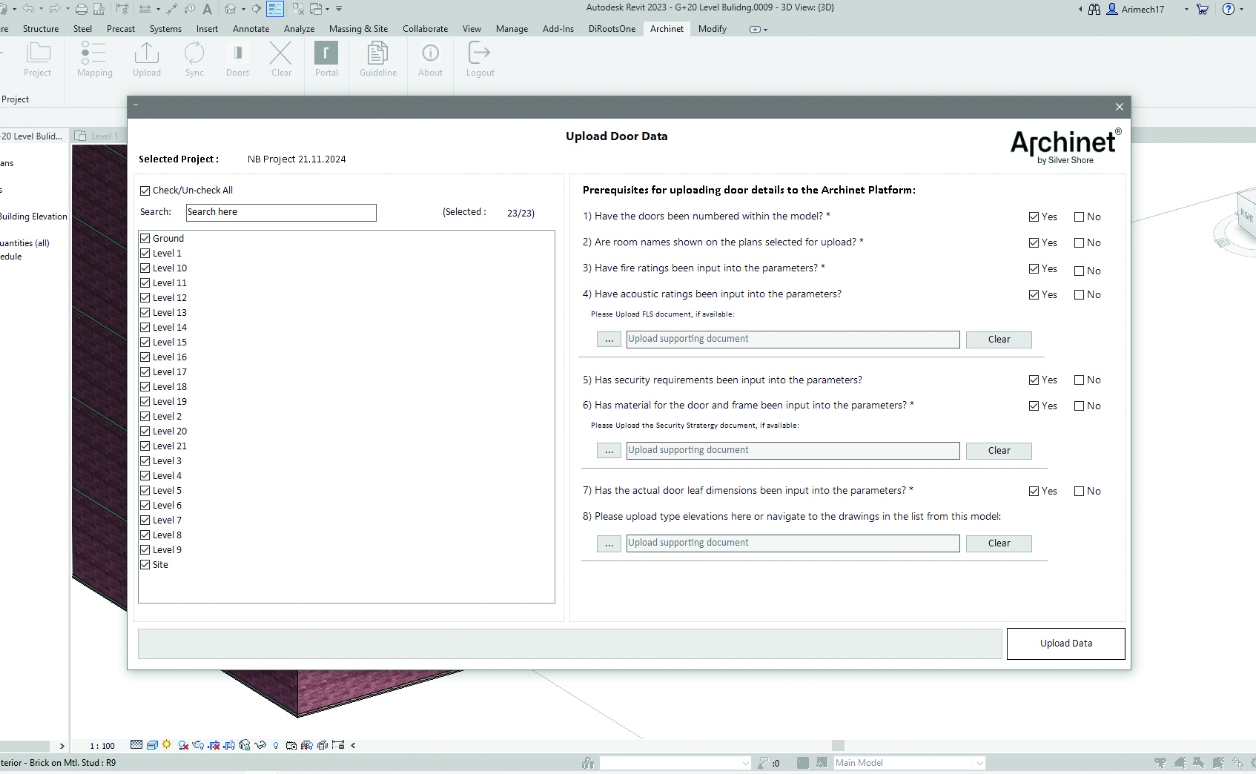Toggle the Check/Un-check All checkbox

point(146,190)
